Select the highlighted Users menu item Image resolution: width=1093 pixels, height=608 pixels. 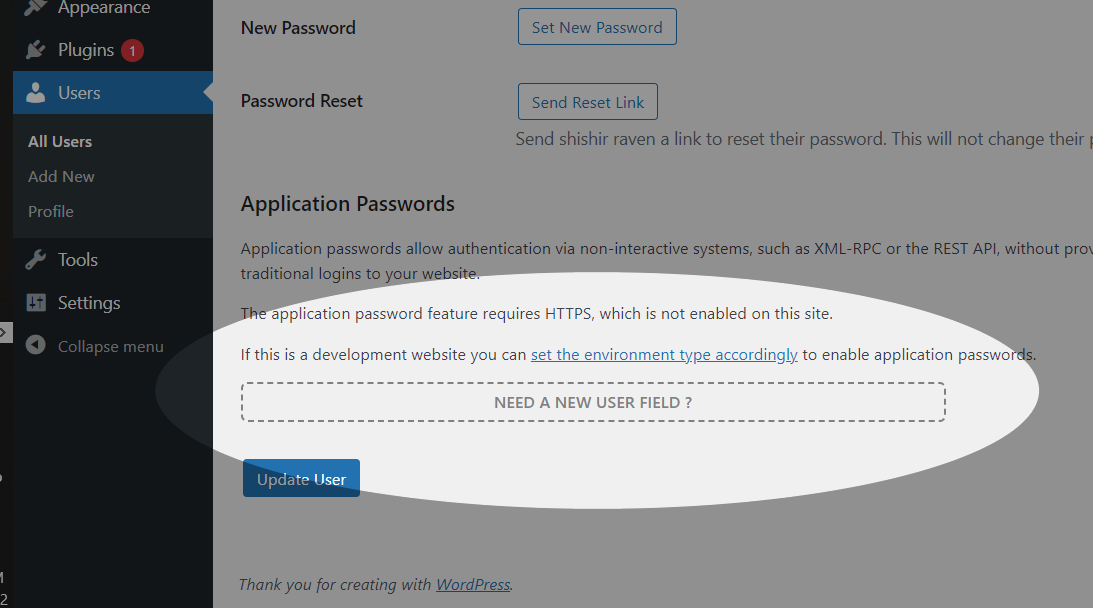tap(77, 92)
